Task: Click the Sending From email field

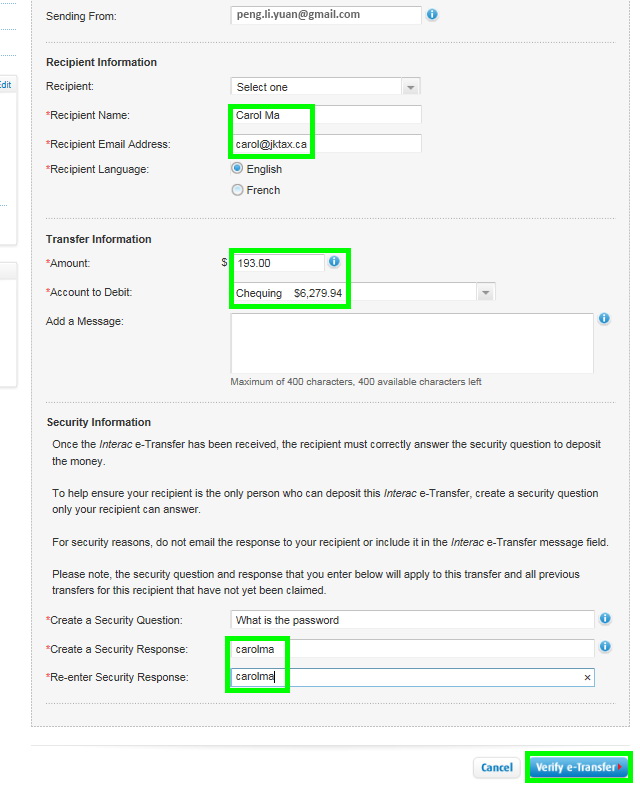Action: point(325,15)
